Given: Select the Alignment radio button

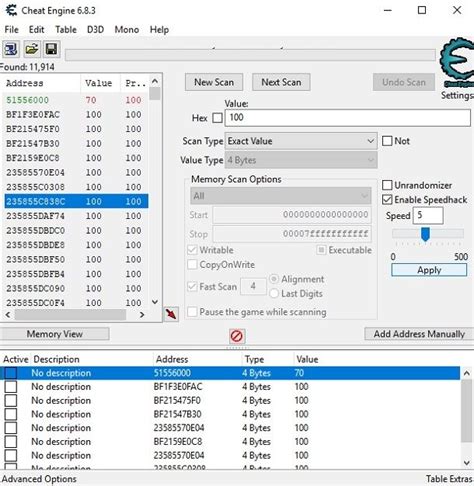Looking at the screenshot, I should coord(274,279).
